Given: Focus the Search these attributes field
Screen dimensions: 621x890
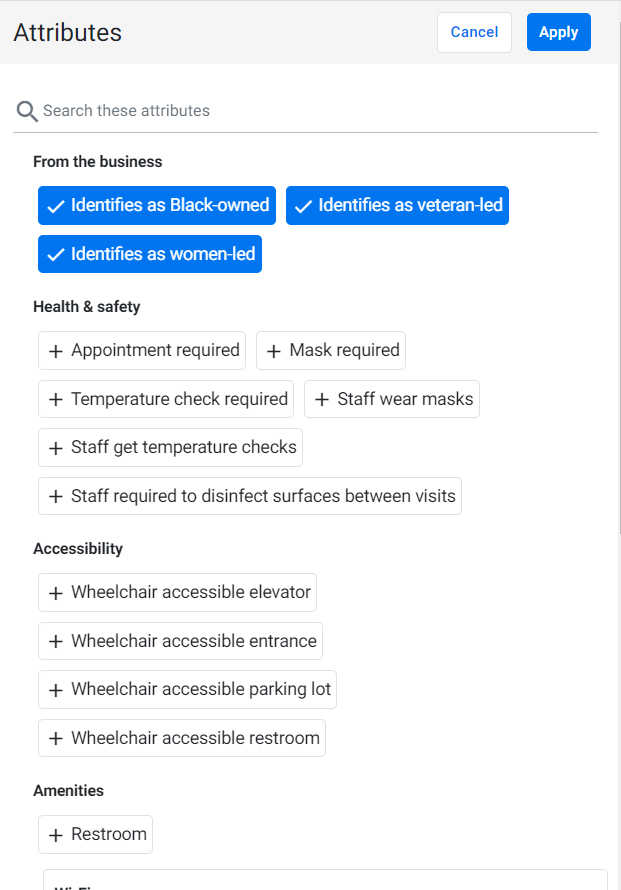Looking at the screenshot, I should click(305, 111).
